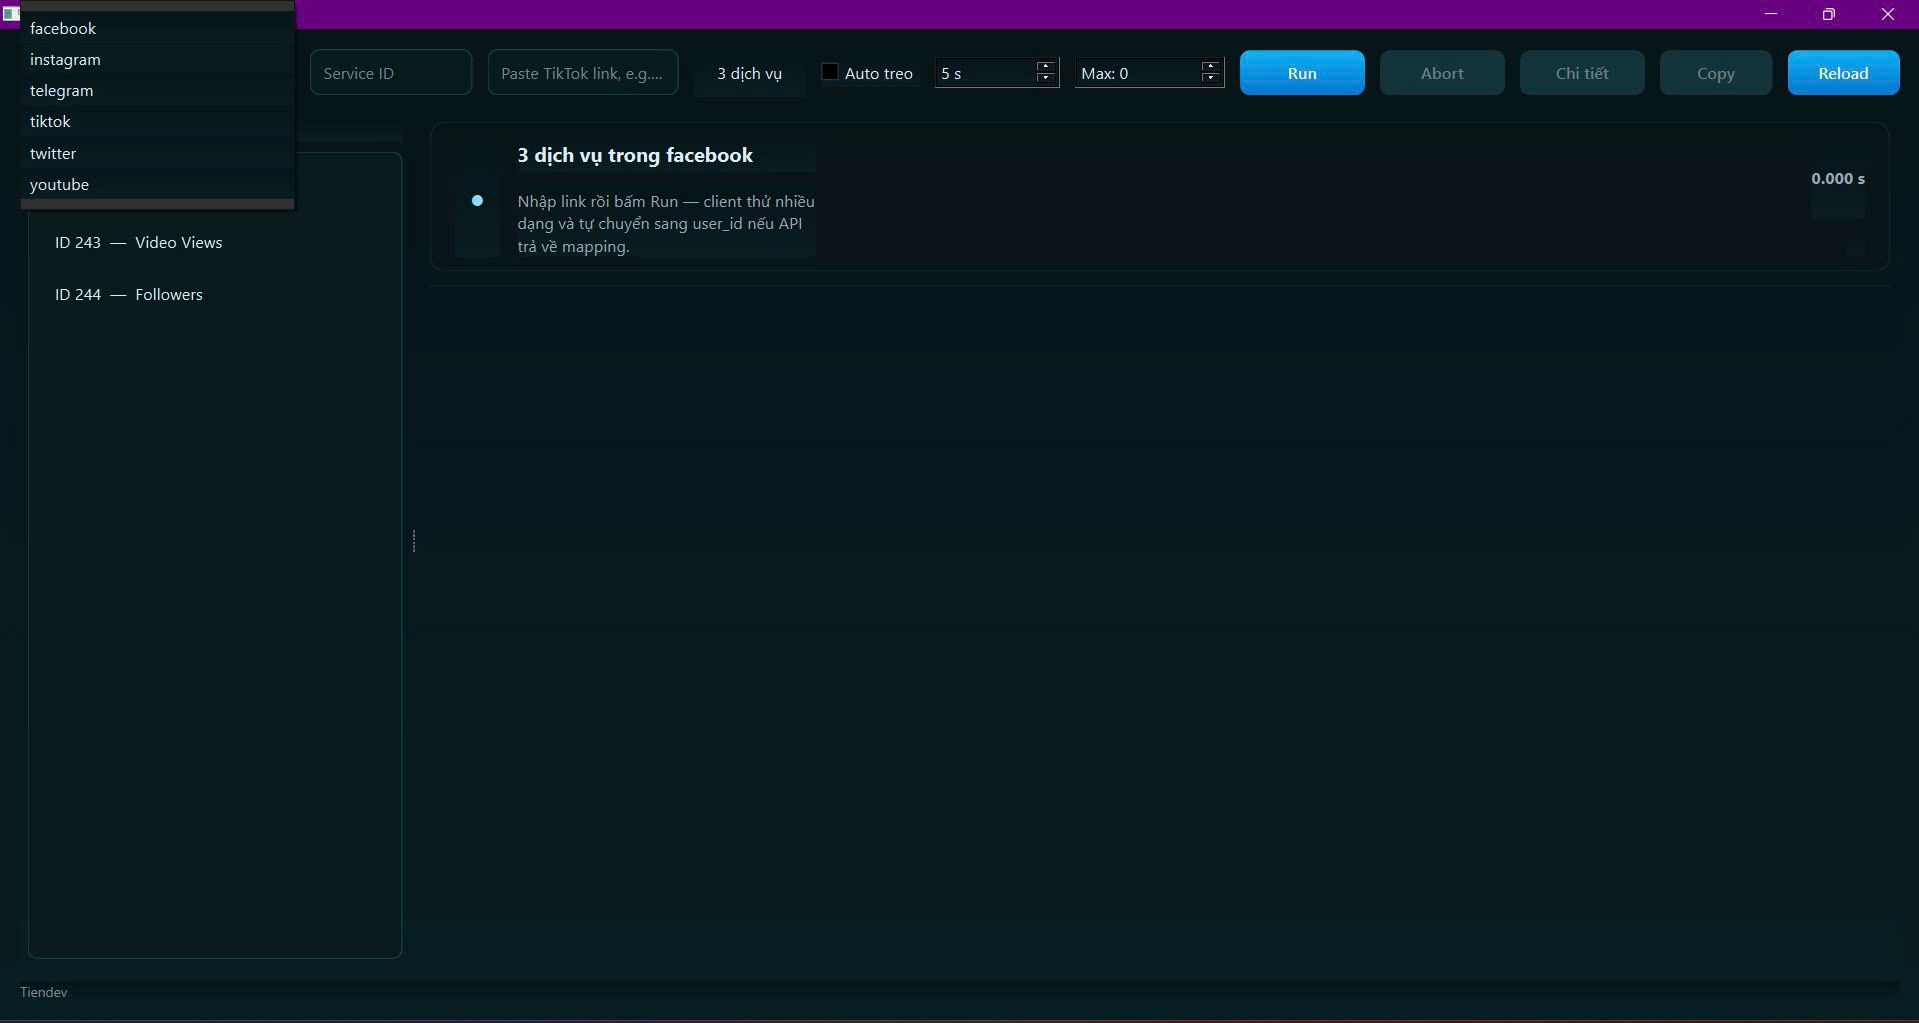Click the Copy button

(x=1715, y=73)
